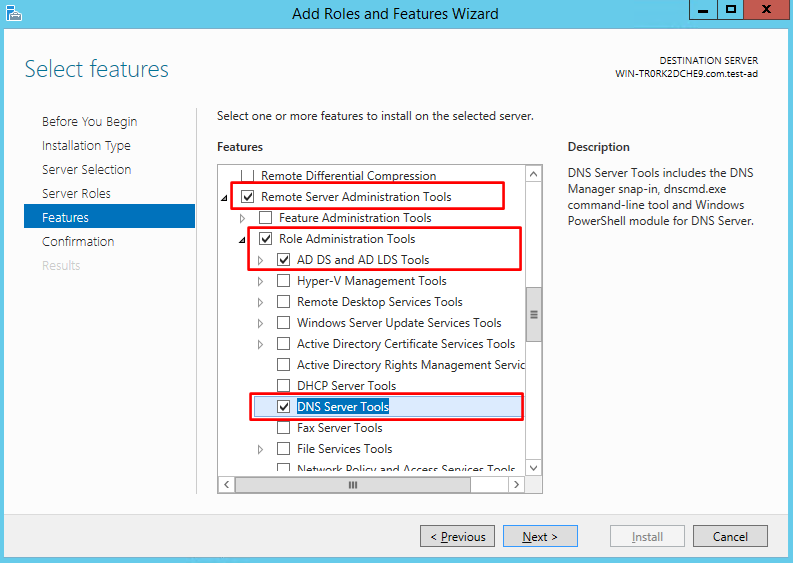Select the Remote Desktop Services Tools item

coord(379,302)
